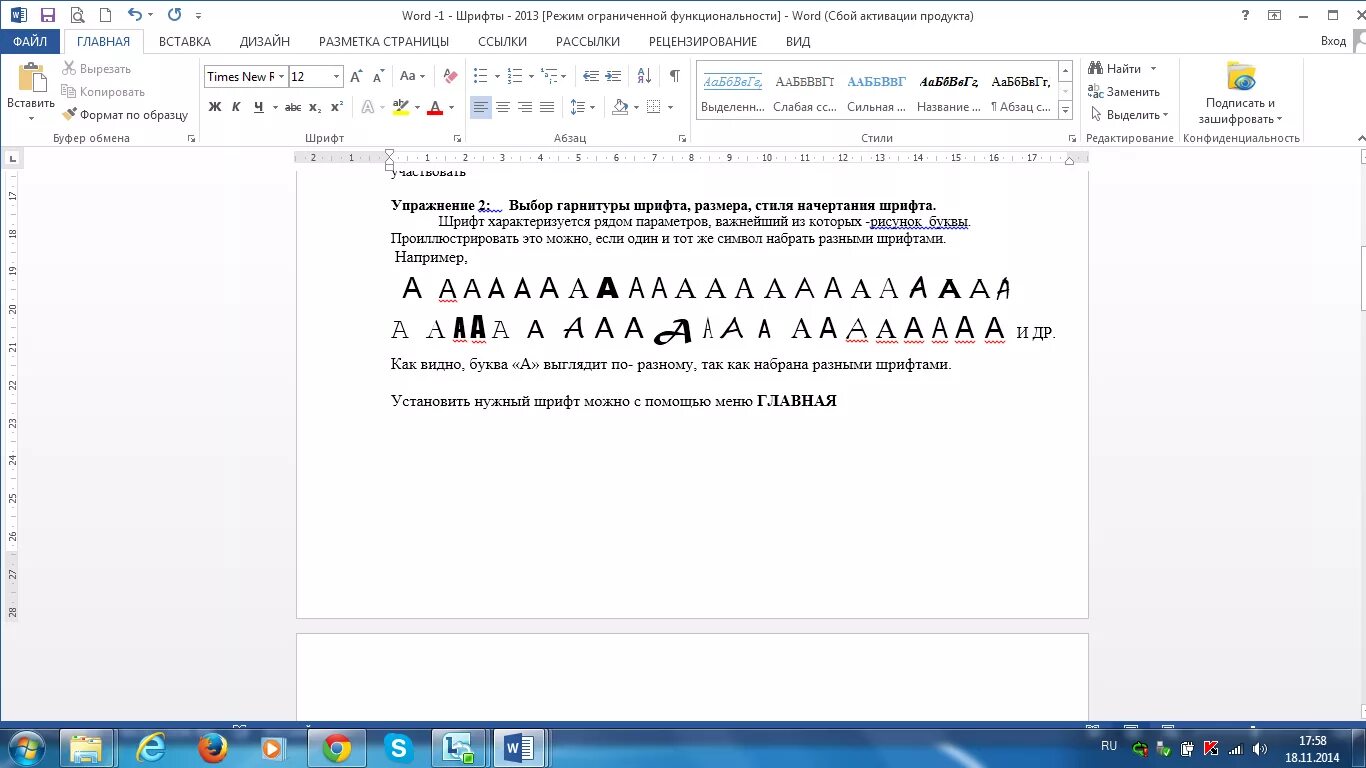Click the RU language indicator in tray

tap(1109, 746)
